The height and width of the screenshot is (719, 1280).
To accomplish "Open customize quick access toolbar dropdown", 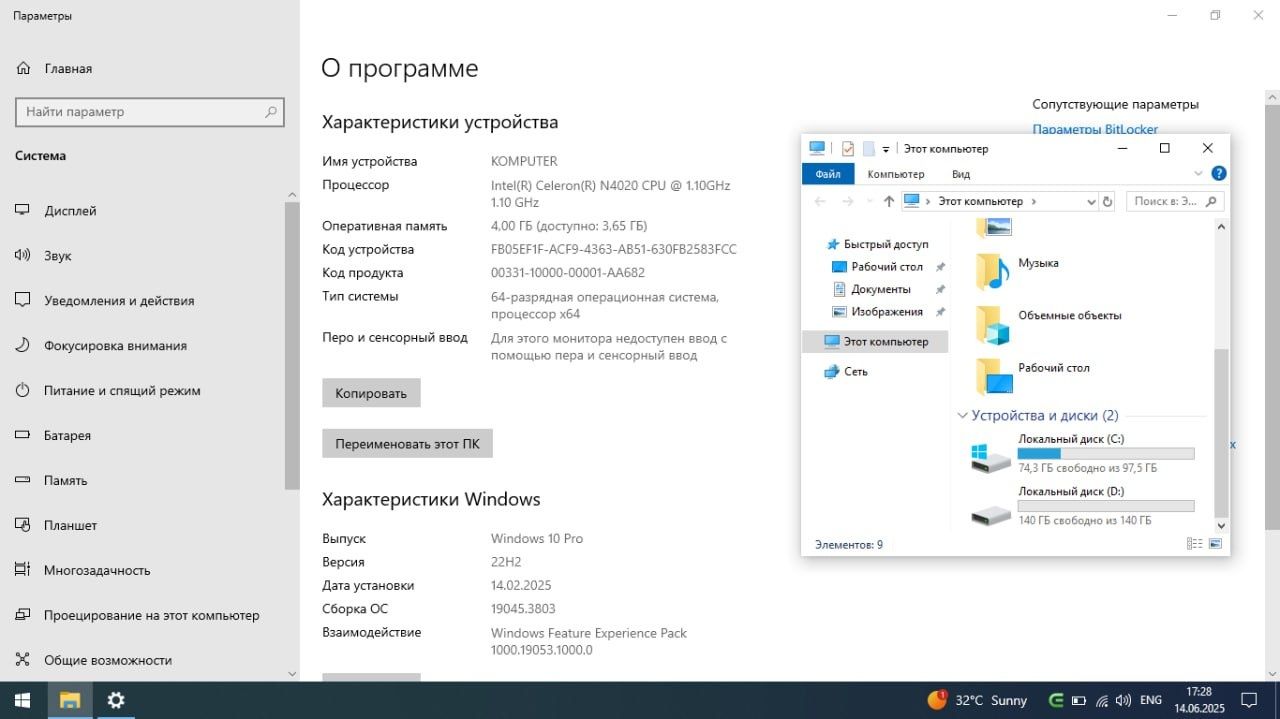I will pyautogui.click(x=886, y=149).
